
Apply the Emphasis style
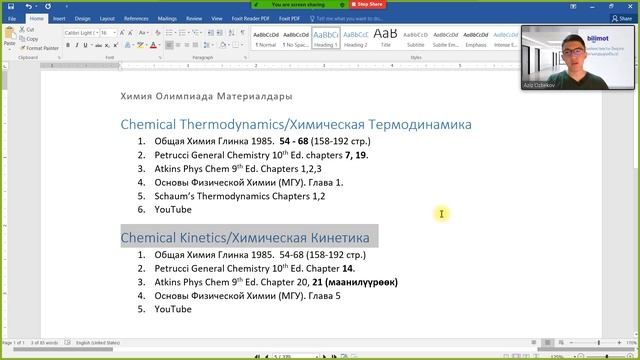point(476,38)
